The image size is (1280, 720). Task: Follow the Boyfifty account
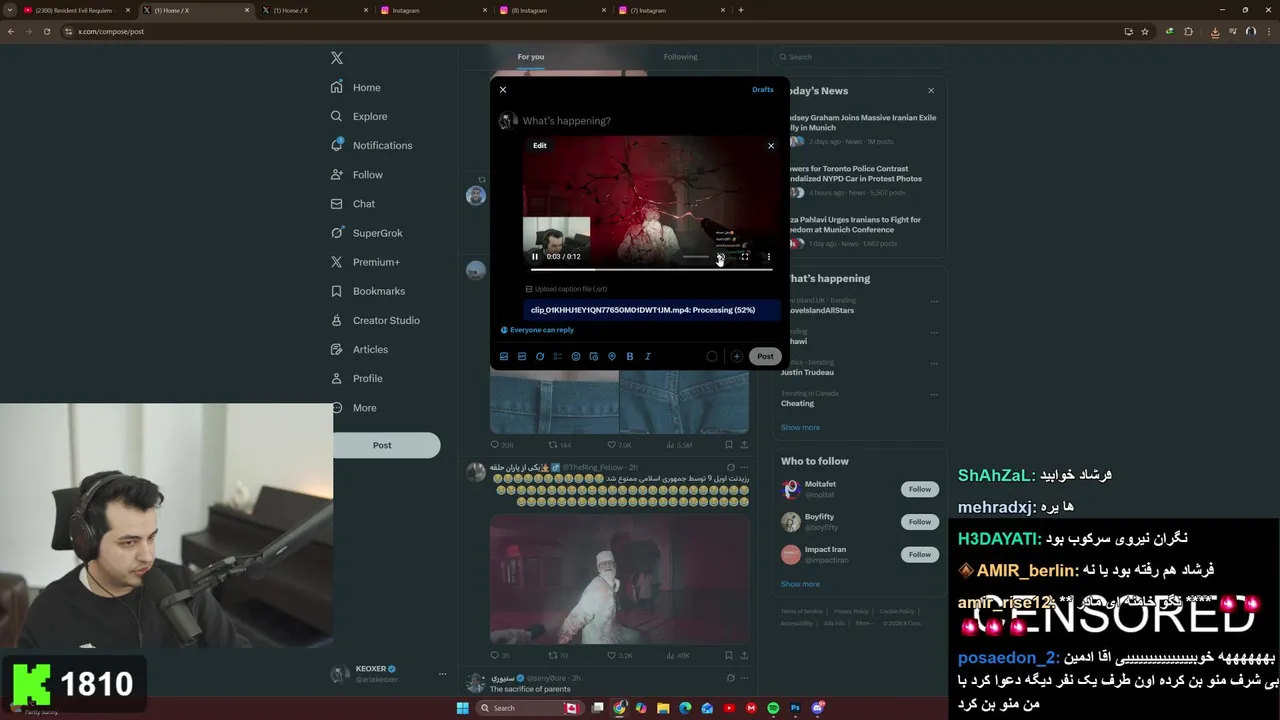(x=920, y=522)
